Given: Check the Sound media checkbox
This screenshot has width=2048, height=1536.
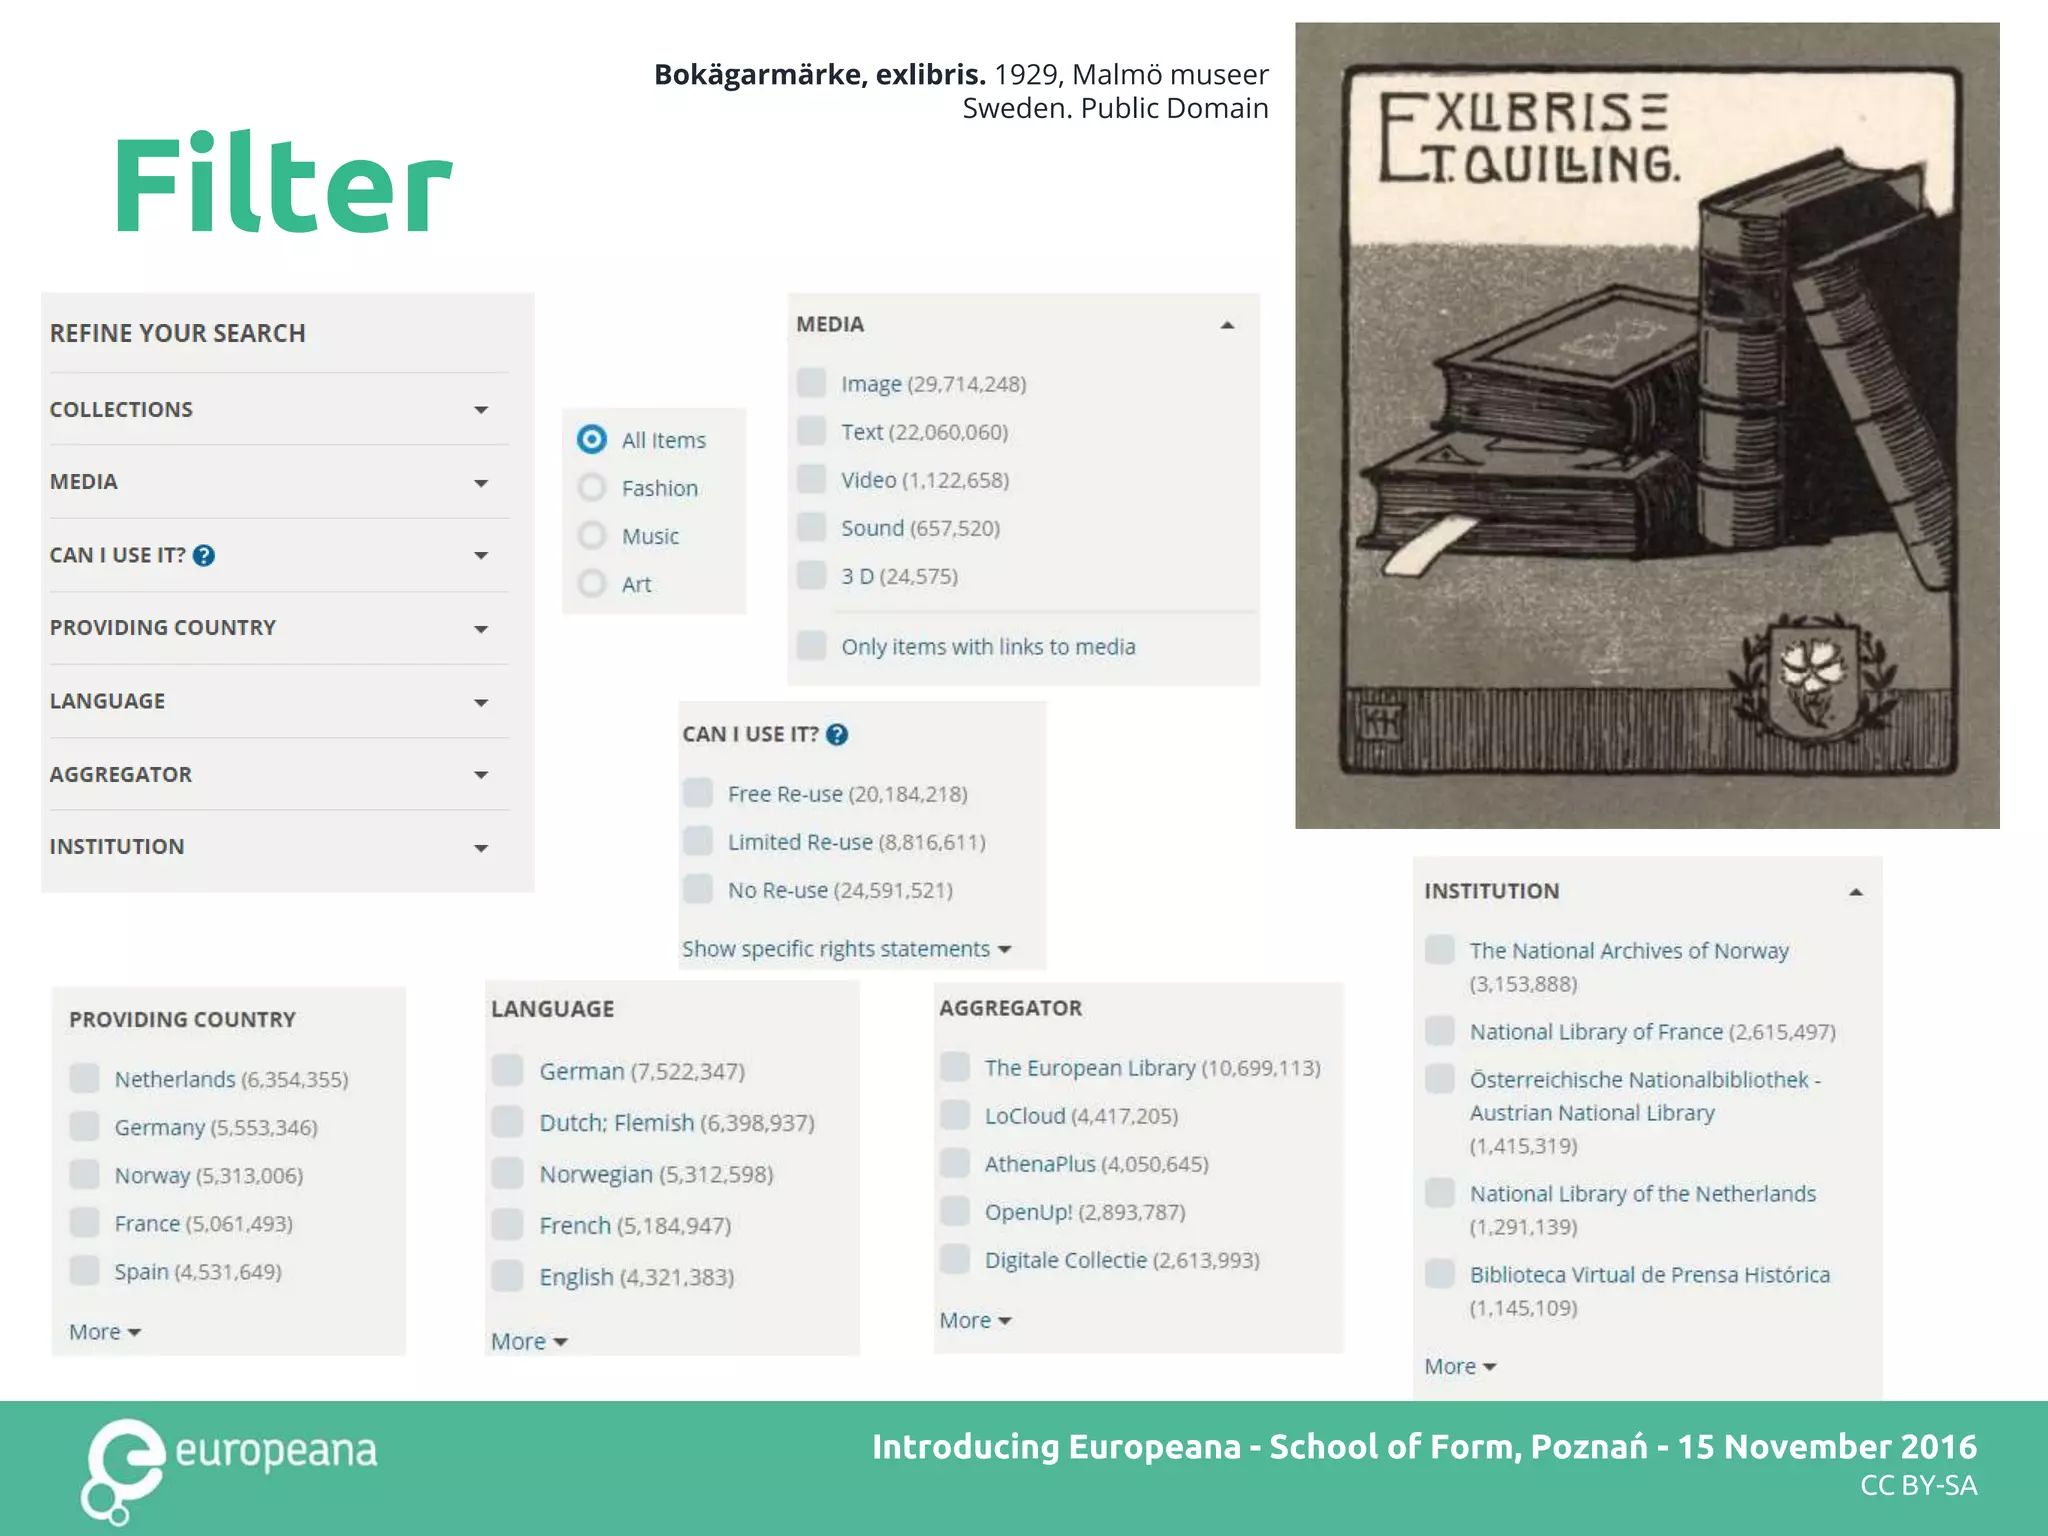Looking at the screenshot, I should pos(811,527).
